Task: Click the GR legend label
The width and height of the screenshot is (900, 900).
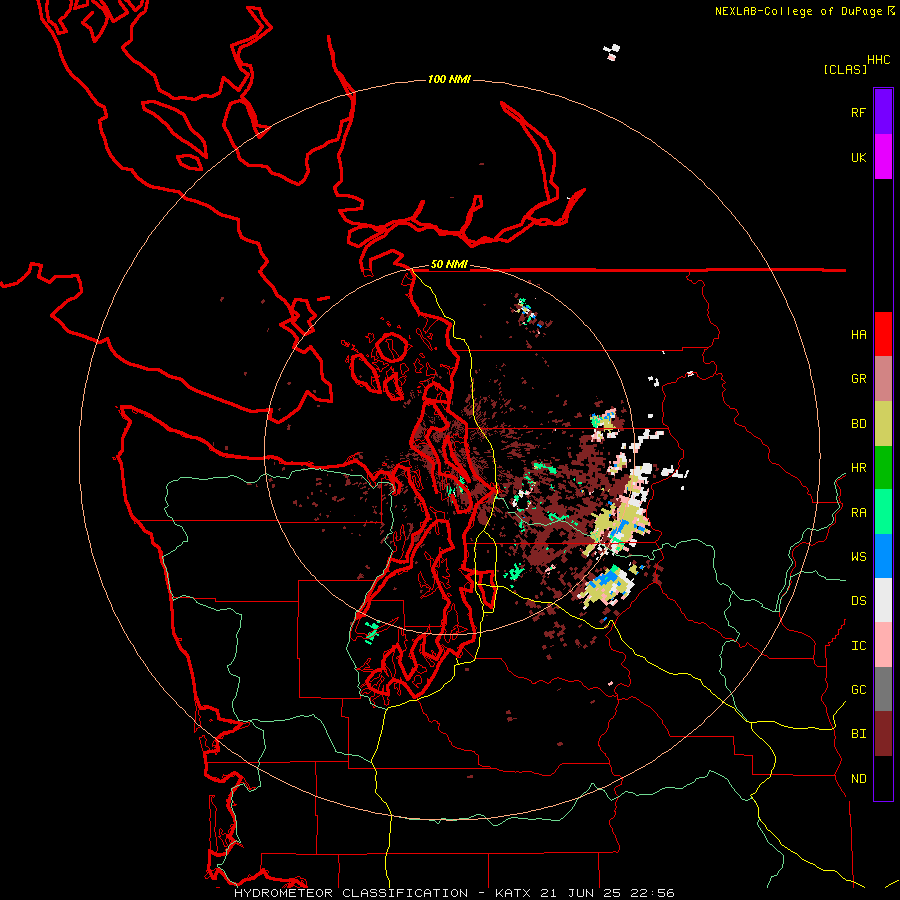Action: pyautogui.click(x=858, y=379)
